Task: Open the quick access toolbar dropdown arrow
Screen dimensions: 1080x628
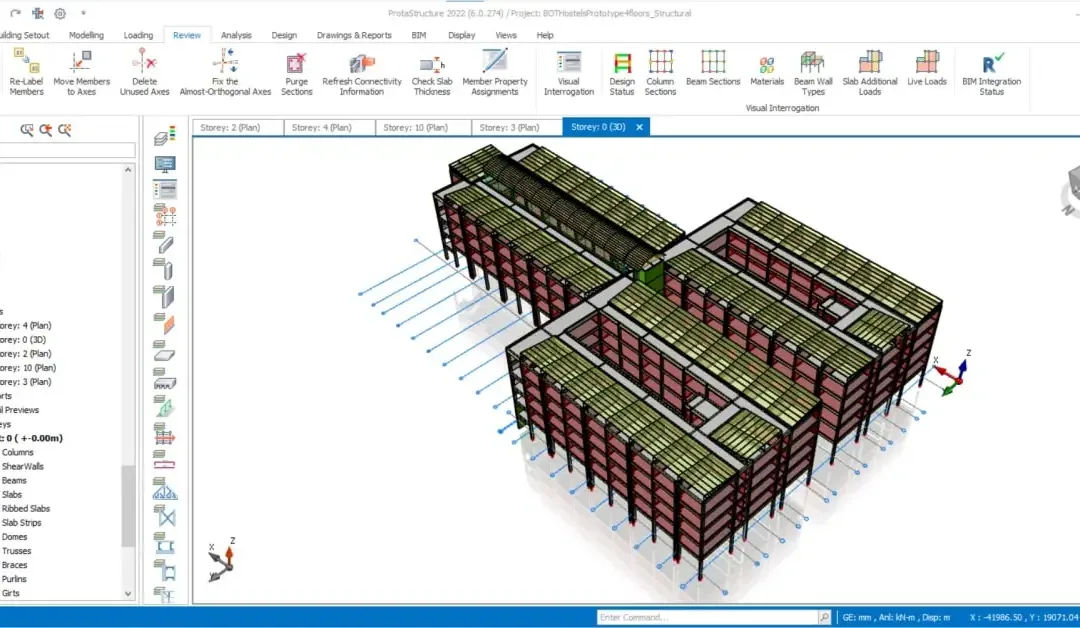Action: point(83,13)
